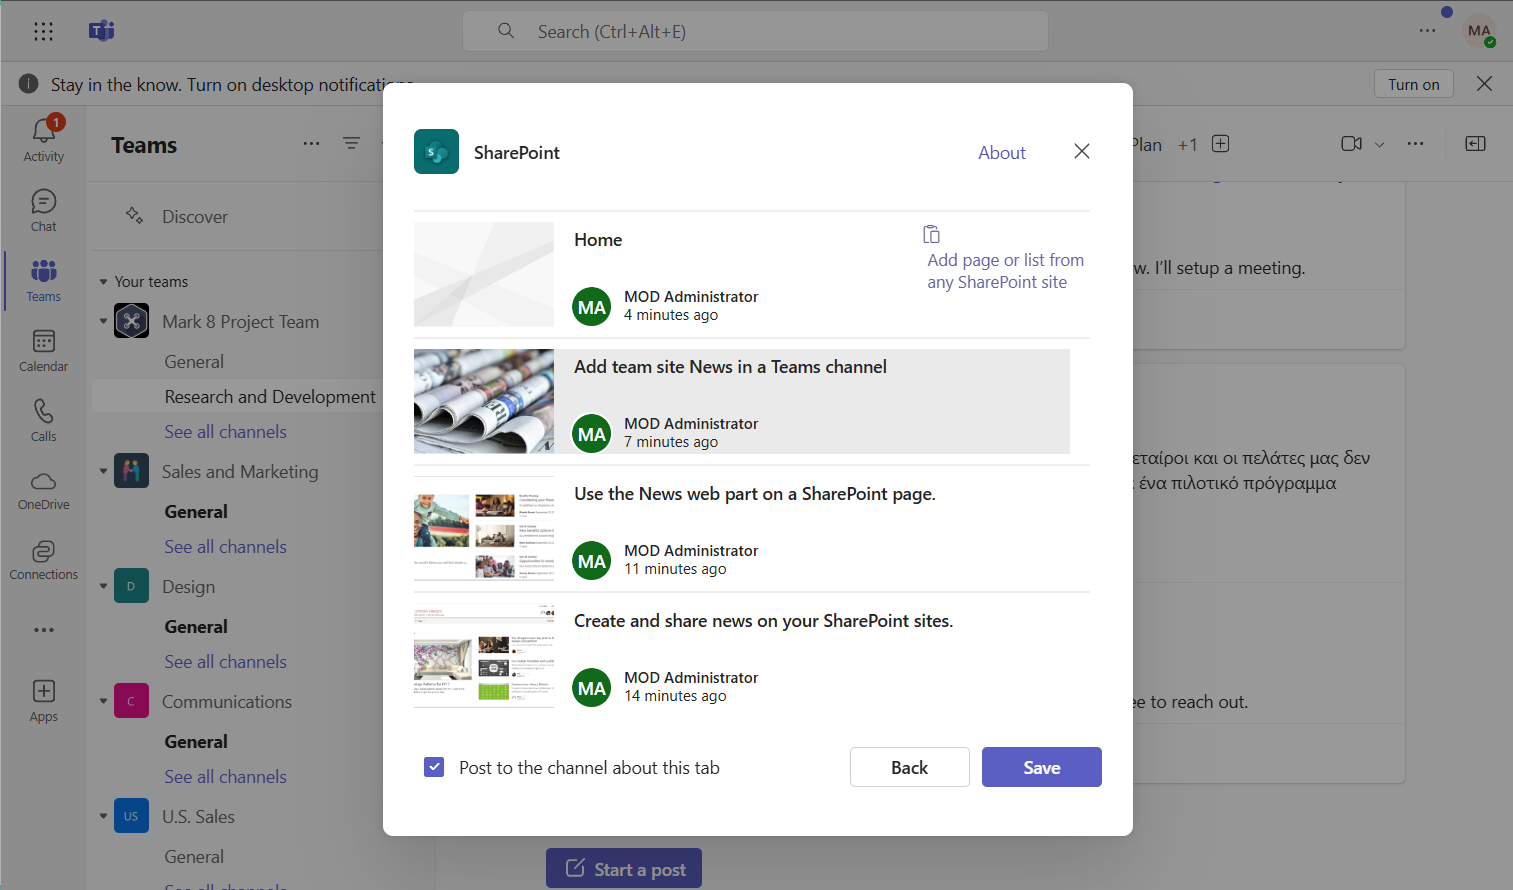Collapse the Mark 8 Project Team
1513x890 pixels.
click(x=103, y=321)
